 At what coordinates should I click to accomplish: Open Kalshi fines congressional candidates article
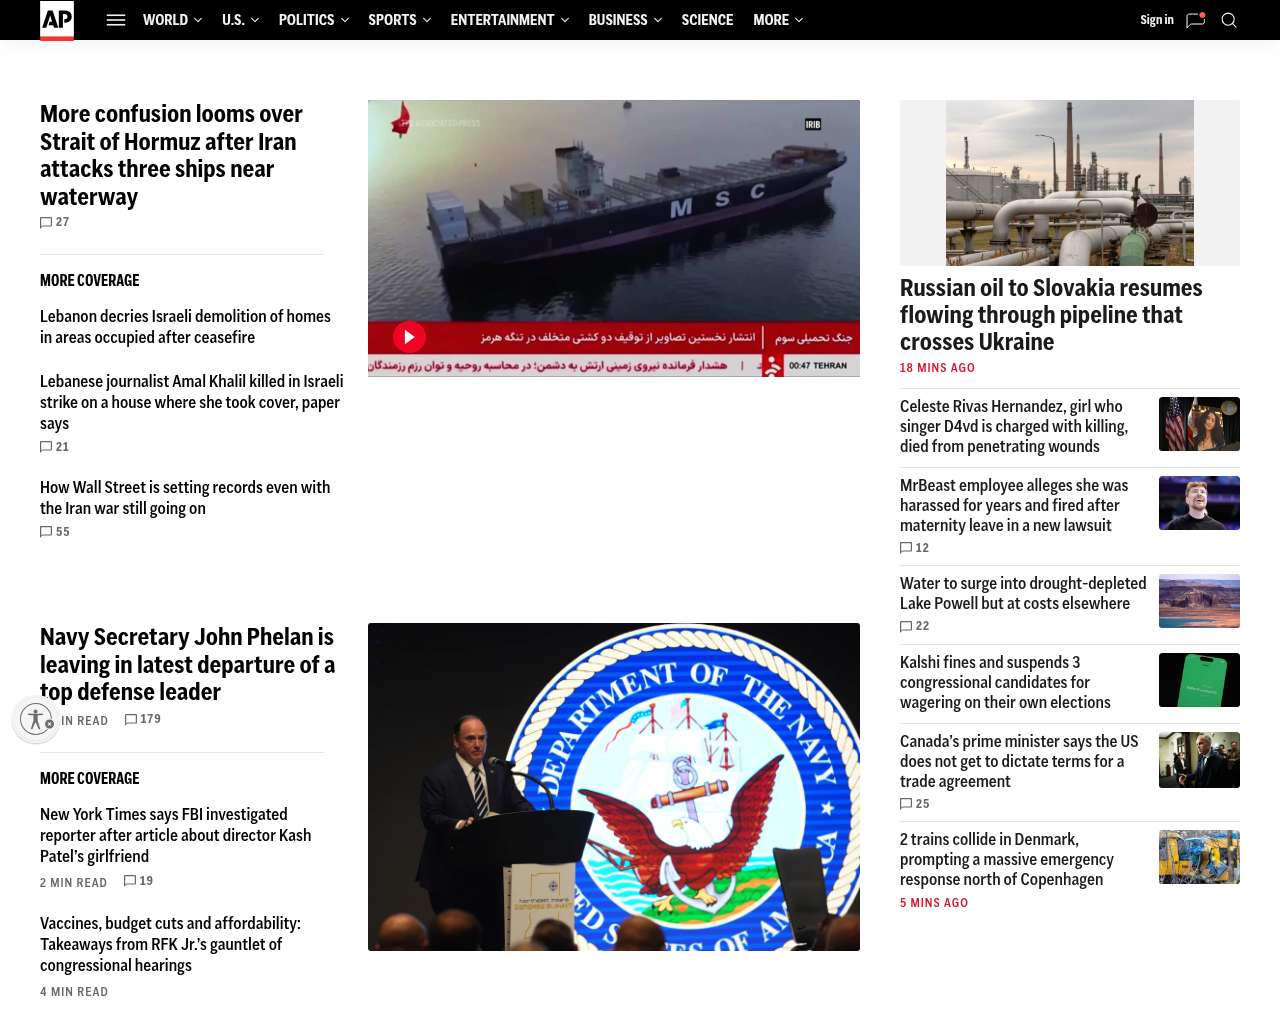[1005, 682]
